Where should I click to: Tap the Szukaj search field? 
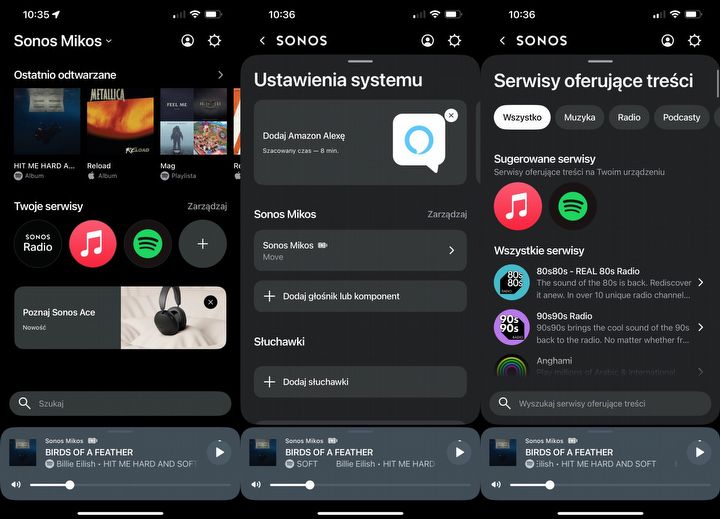click(x=120, y=403)
